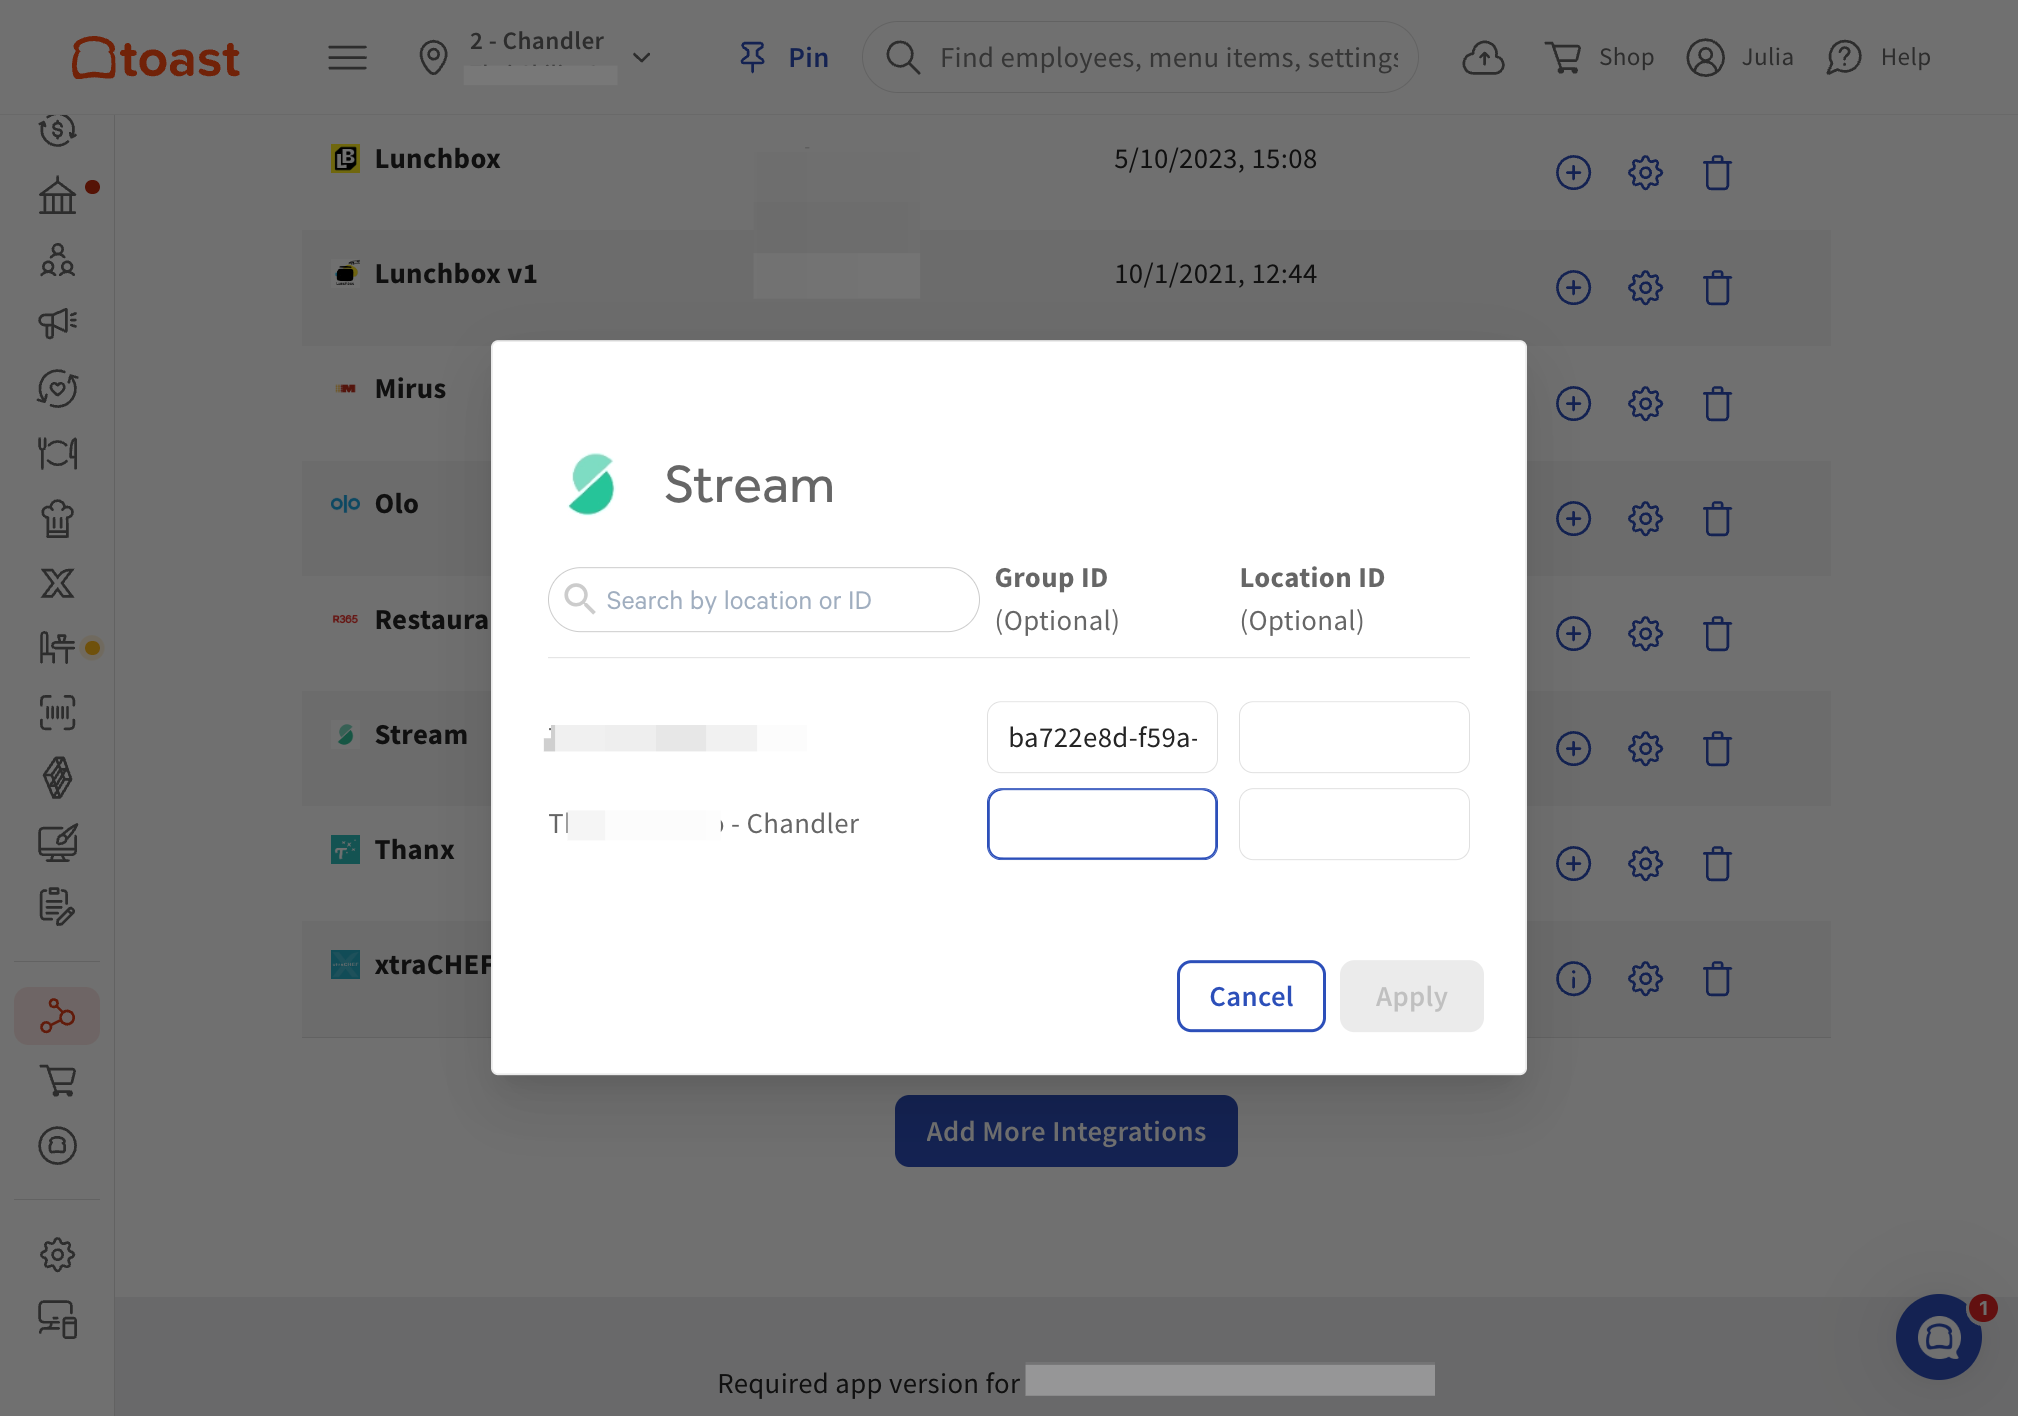The width and height of the screenshot is (2018, 1416).
Task: Click the Apply button
Action: click(x=1411, y=996)
